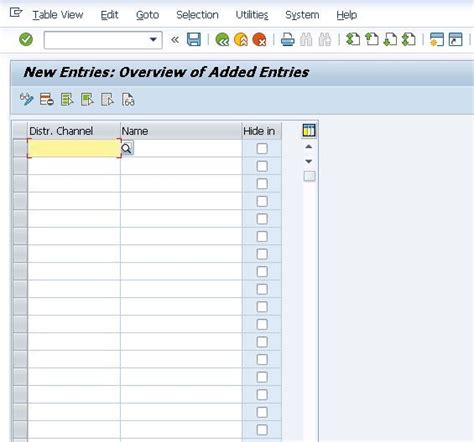Tick the Hide in checkbox, fifth row

262,219
